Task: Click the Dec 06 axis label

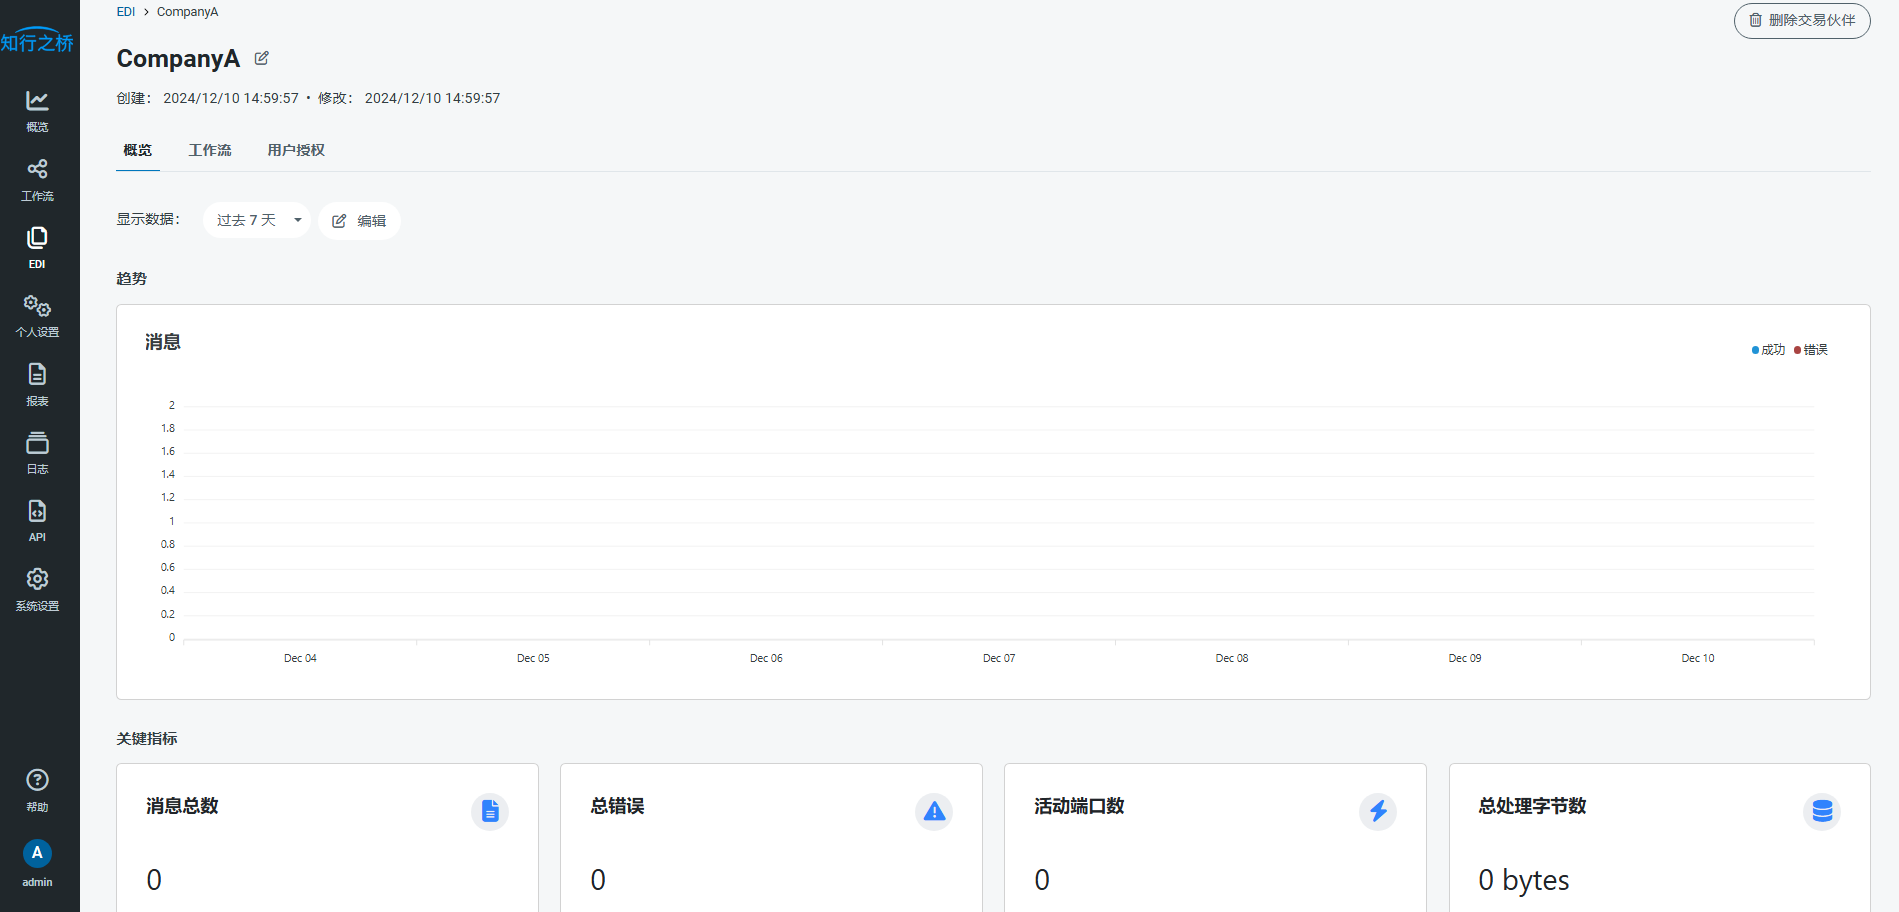Action: click(x=766, y=658)
